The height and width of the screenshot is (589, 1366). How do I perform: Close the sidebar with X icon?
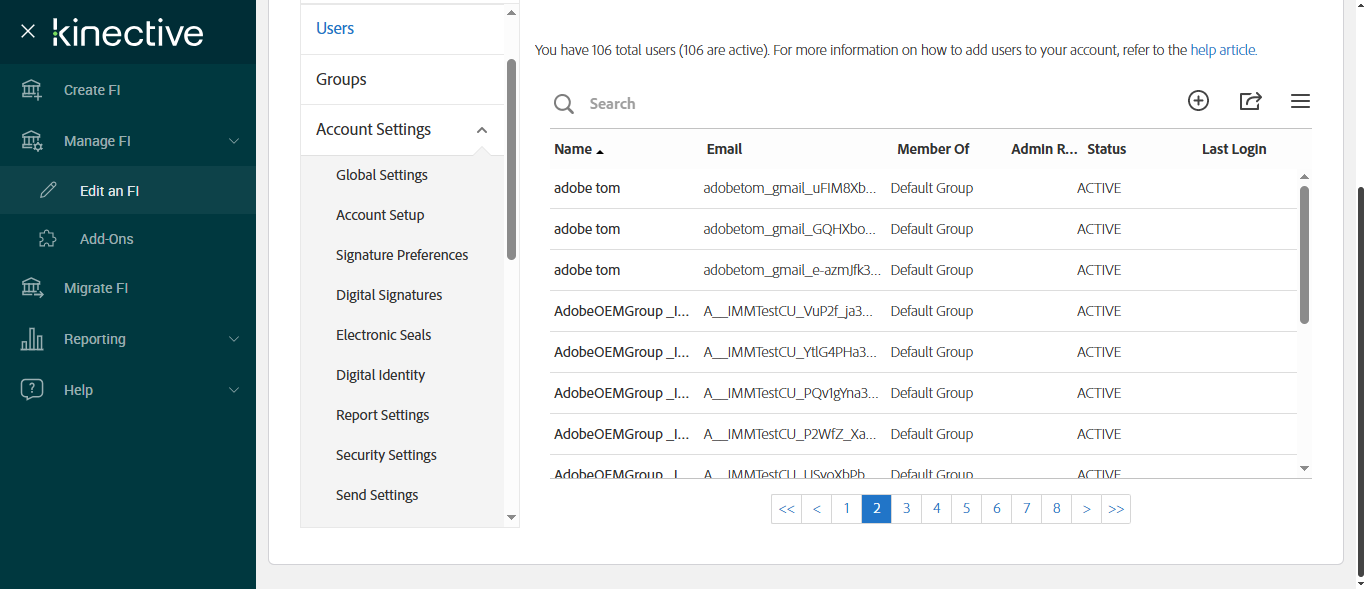click(x=28, y=32)
